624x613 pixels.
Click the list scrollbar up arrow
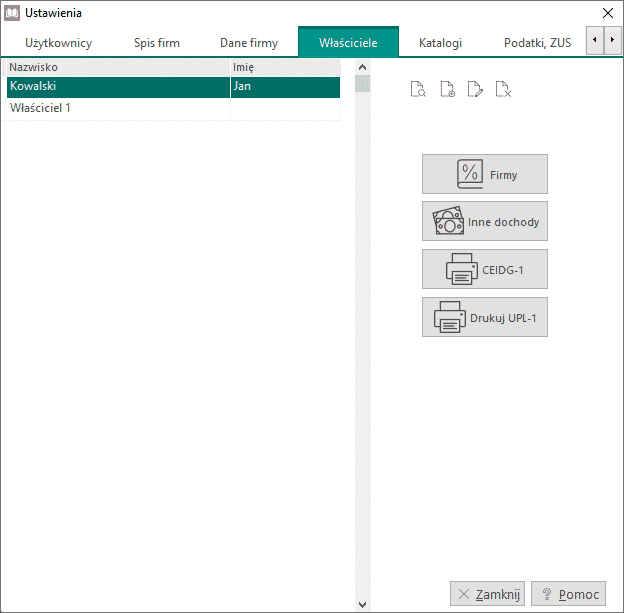(x=362, y=67)
